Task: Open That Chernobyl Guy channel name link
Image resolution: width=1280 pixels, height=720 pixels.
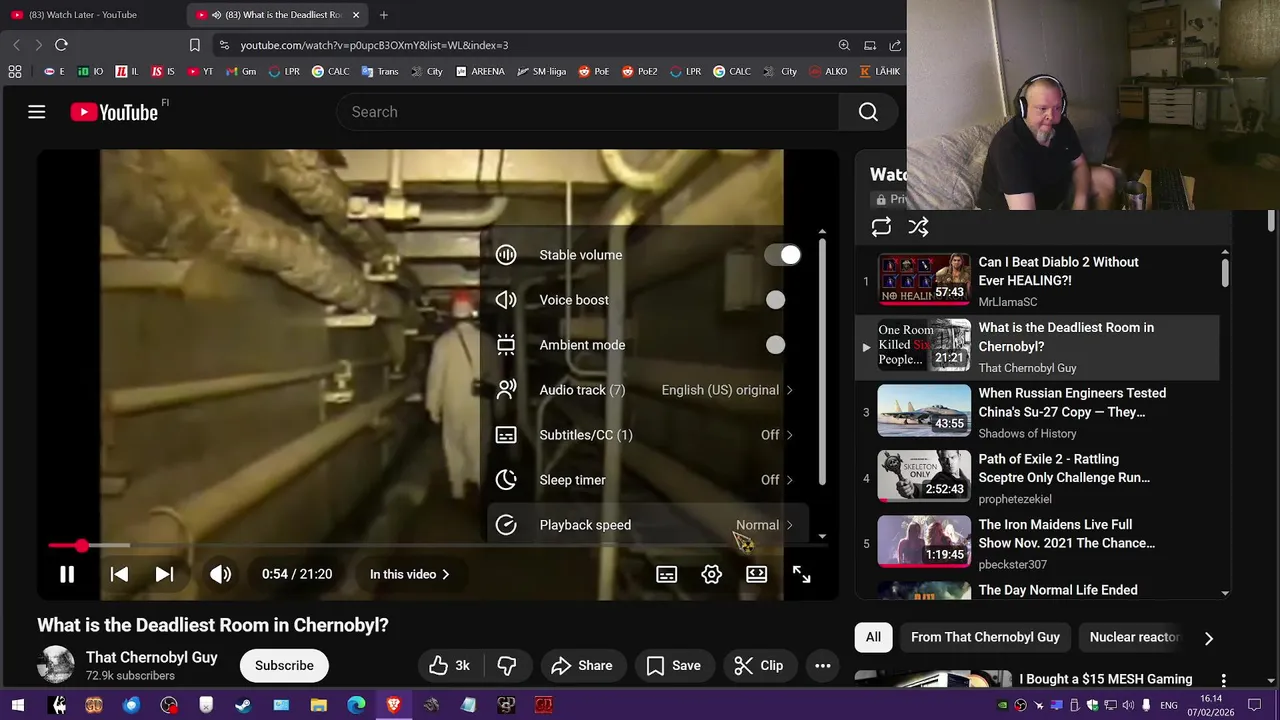Action: tap(152, 657)
